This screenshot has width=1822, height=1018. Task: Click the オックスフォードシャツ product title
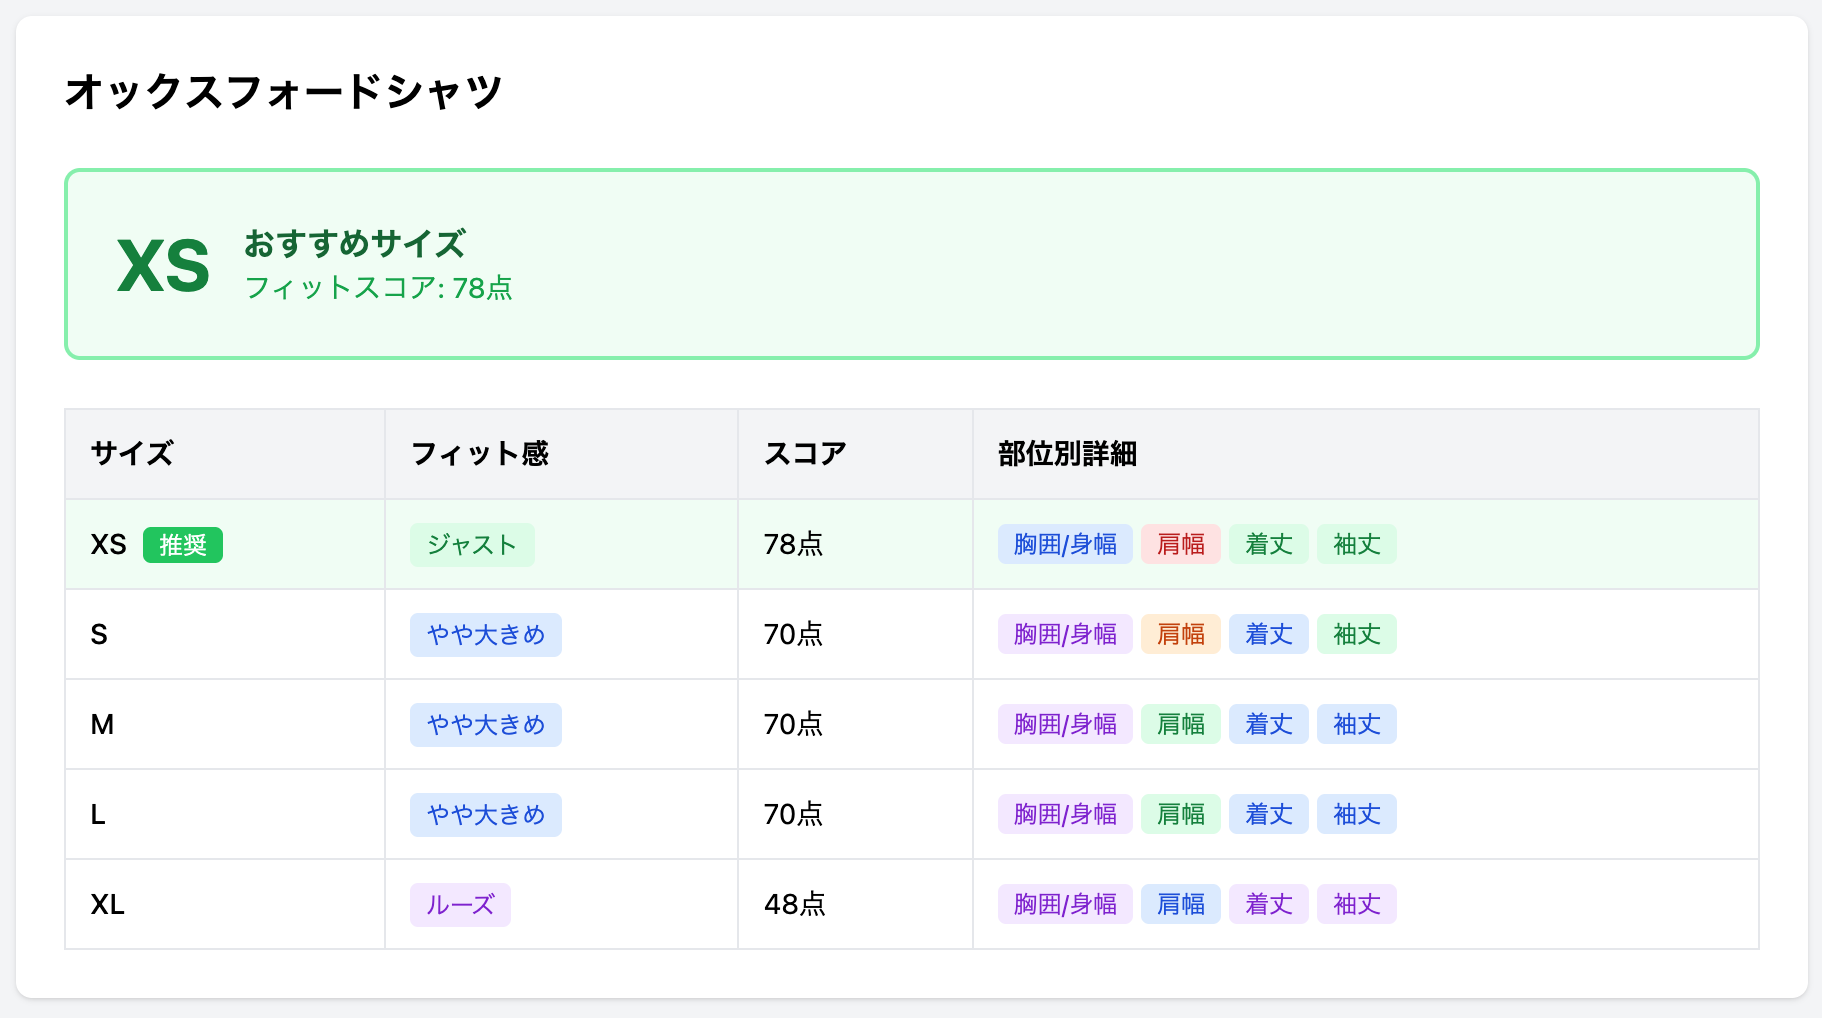[283, 91]
